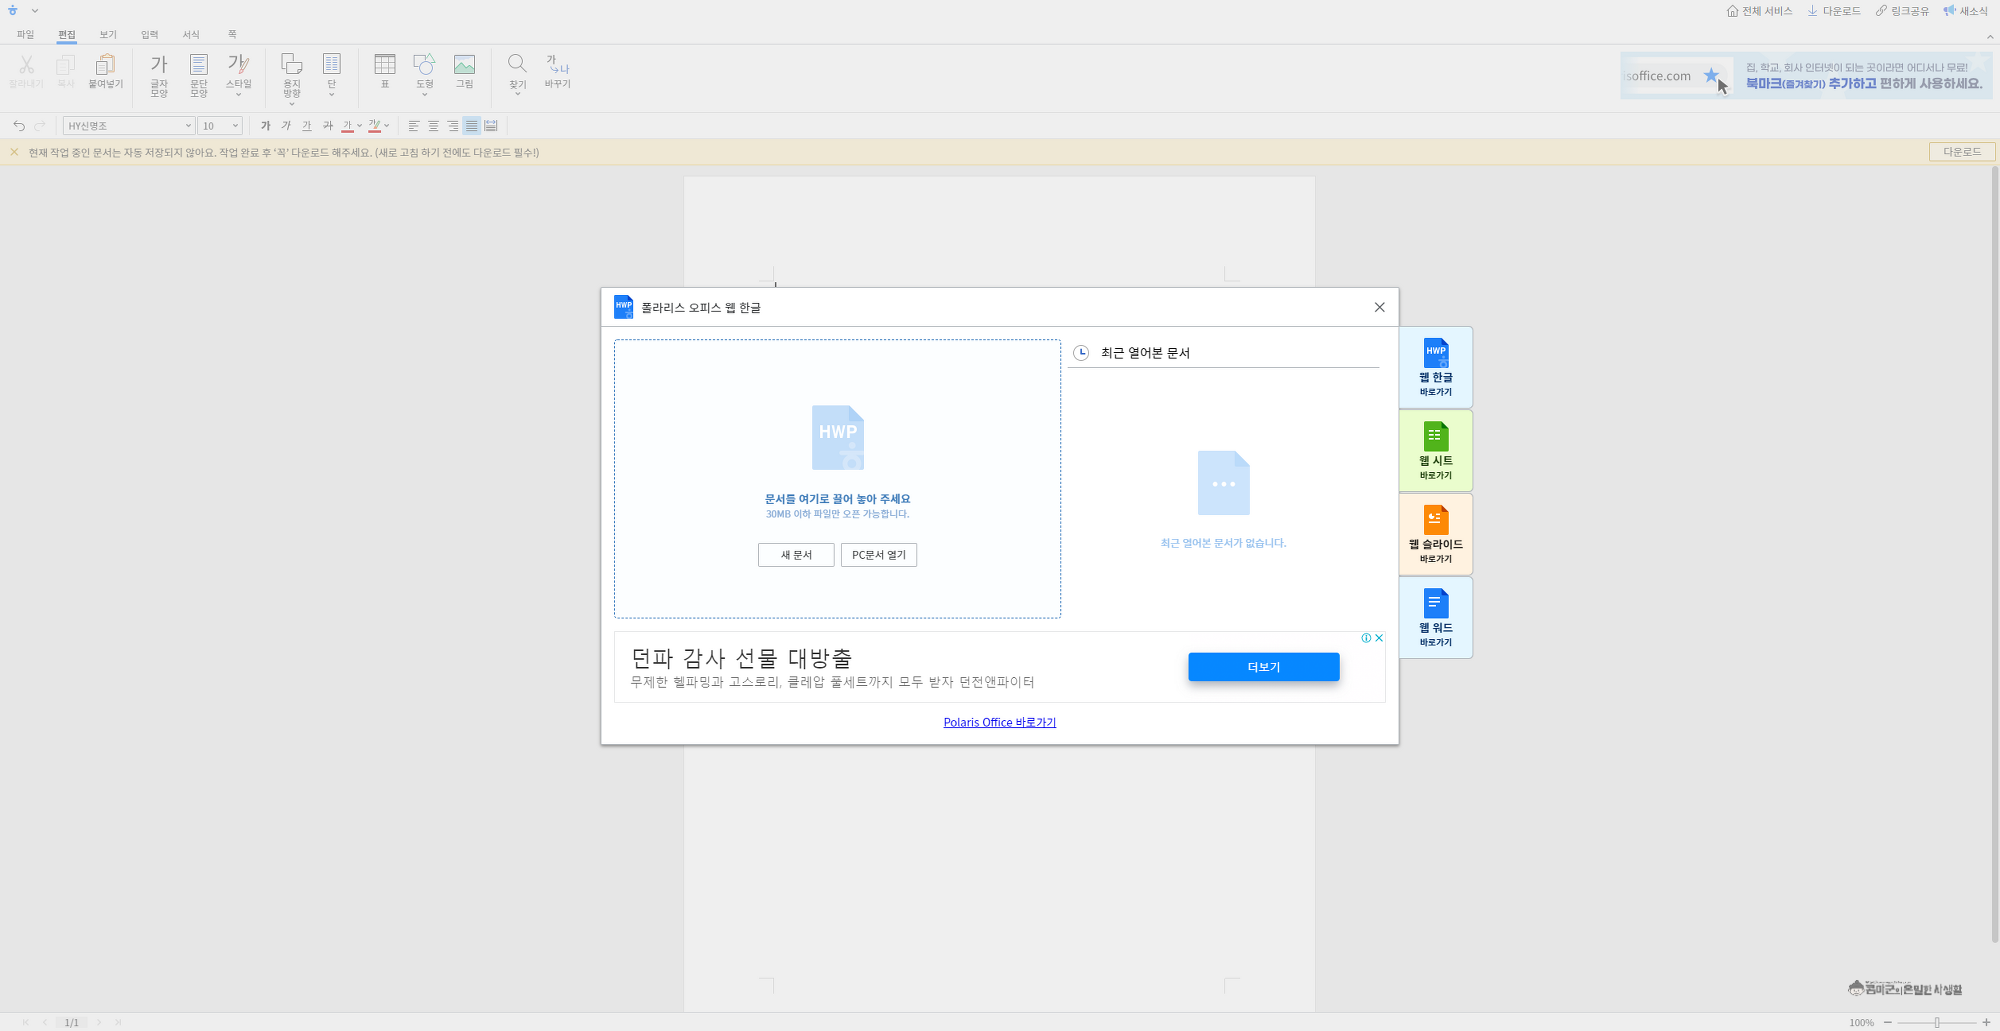Screen dimensions: 2000x1031
Task: Collapse the ribbon with chevron
Action: tap(1990, 36)
